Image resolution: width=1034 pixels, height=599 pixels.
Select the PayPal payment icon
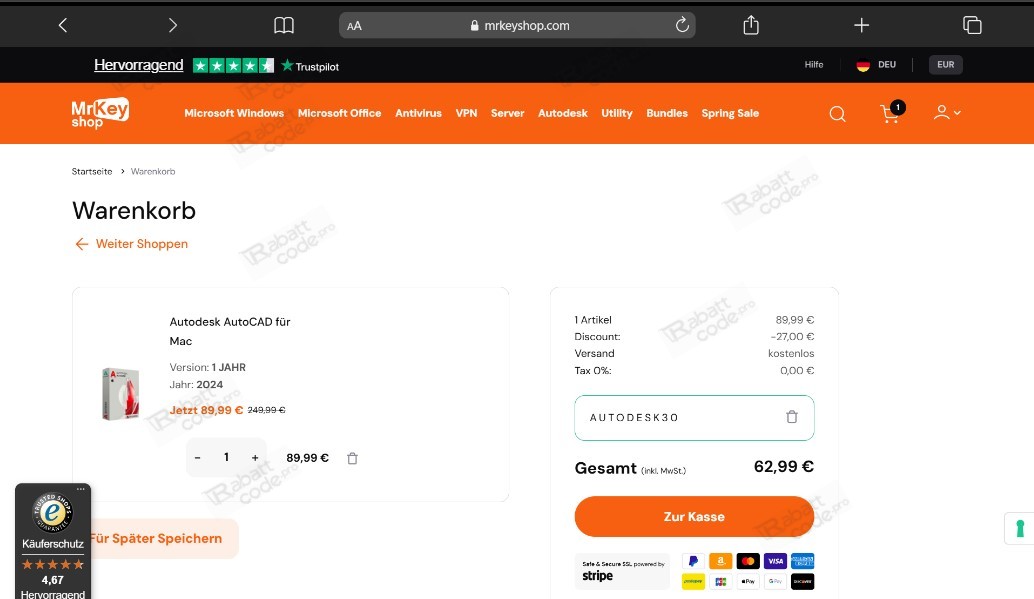pos(693,561)
